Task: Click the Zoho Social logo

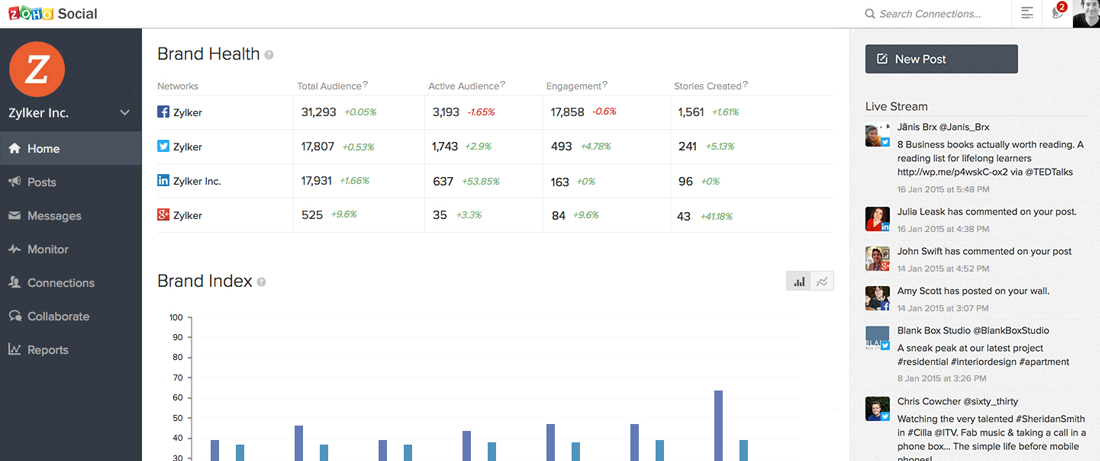Action: (53, 13)
